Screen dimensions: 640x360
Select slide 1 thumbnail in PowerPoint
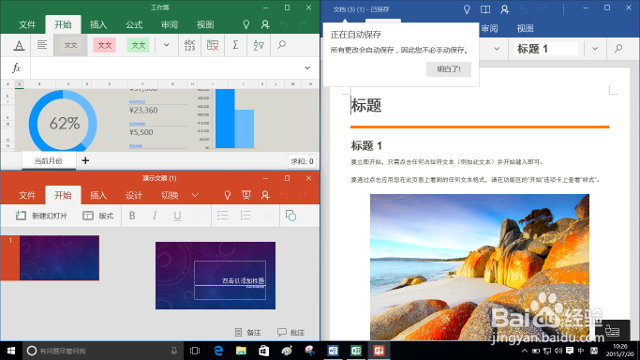pos(59,258)
